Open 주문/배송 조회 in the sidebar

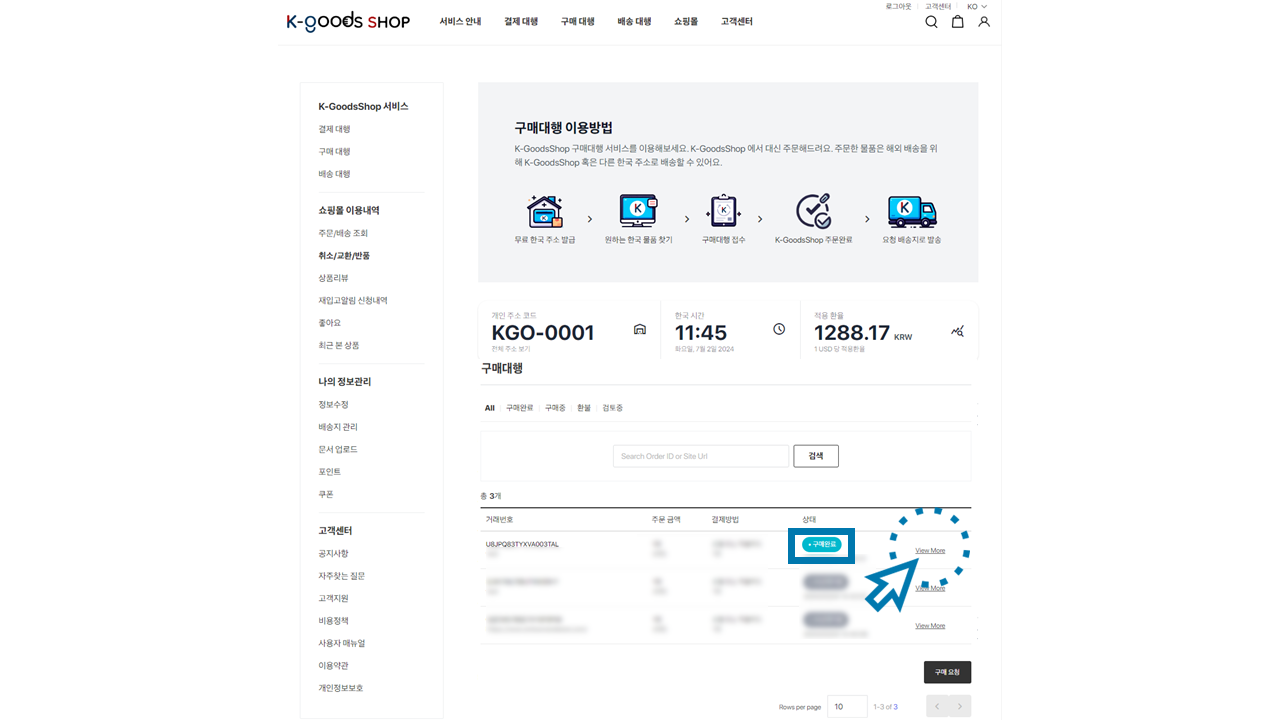[343, 233]
